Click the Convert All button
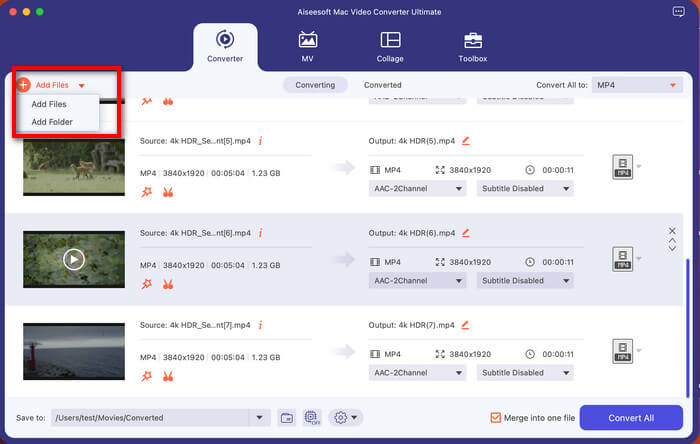700x444 pixels. [631, 418]
